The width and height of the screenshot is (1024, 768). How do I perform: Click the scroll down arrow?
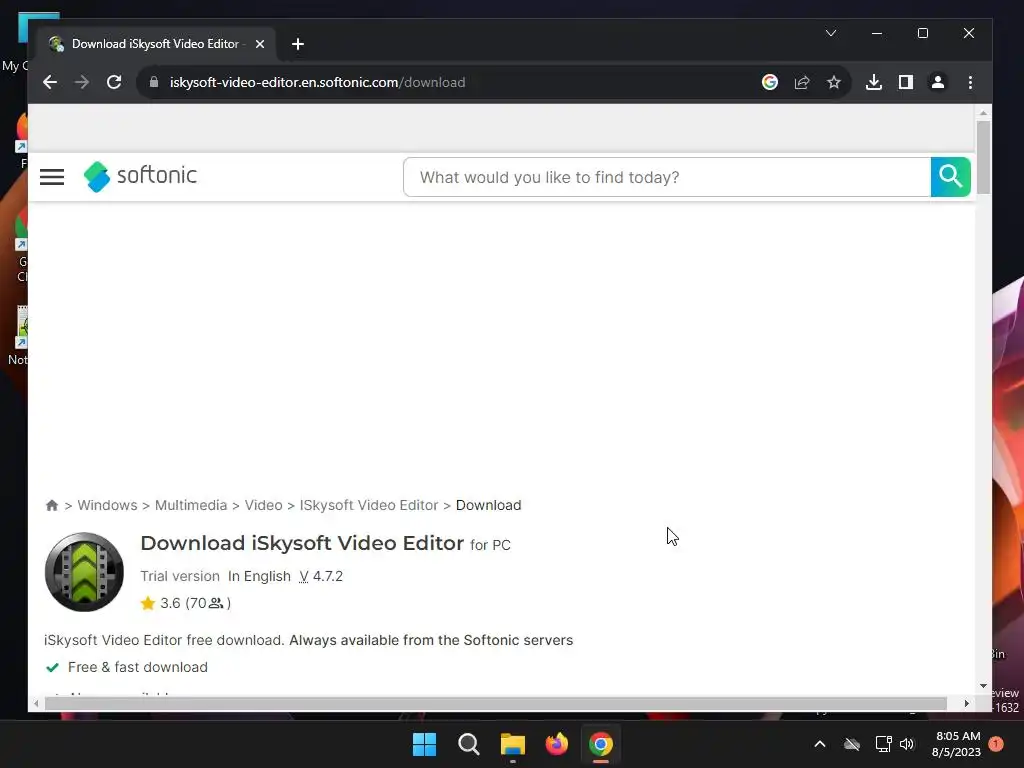(x=983, y=686)
